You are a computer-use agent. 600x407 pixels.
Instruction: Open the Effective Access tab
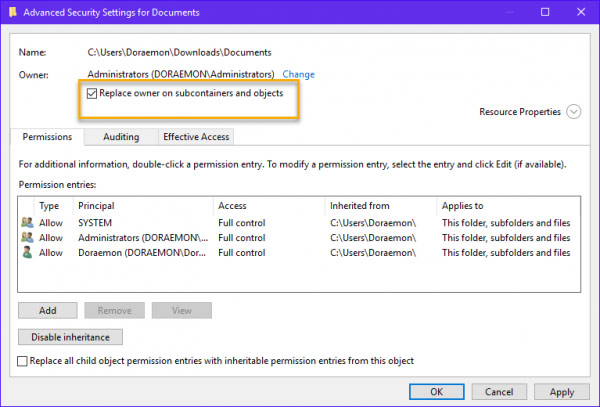pos(196,137)
